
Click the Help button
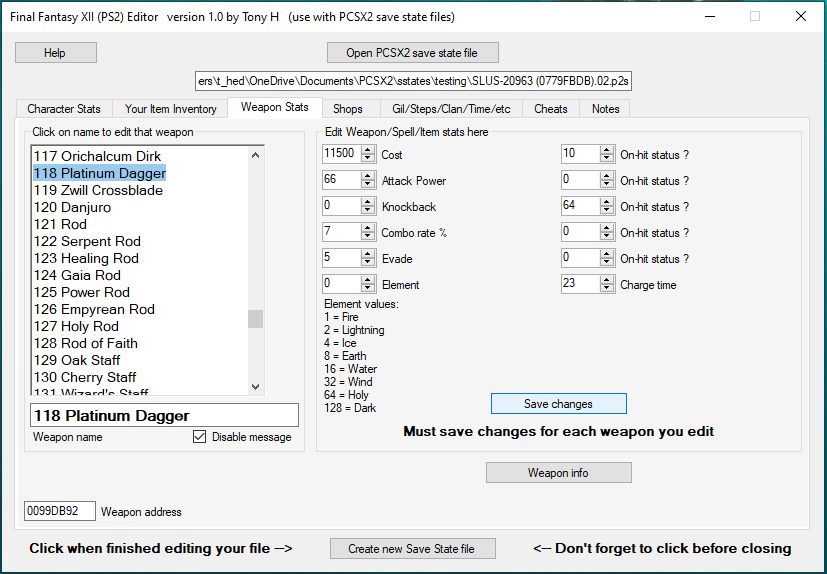point(55,53)
